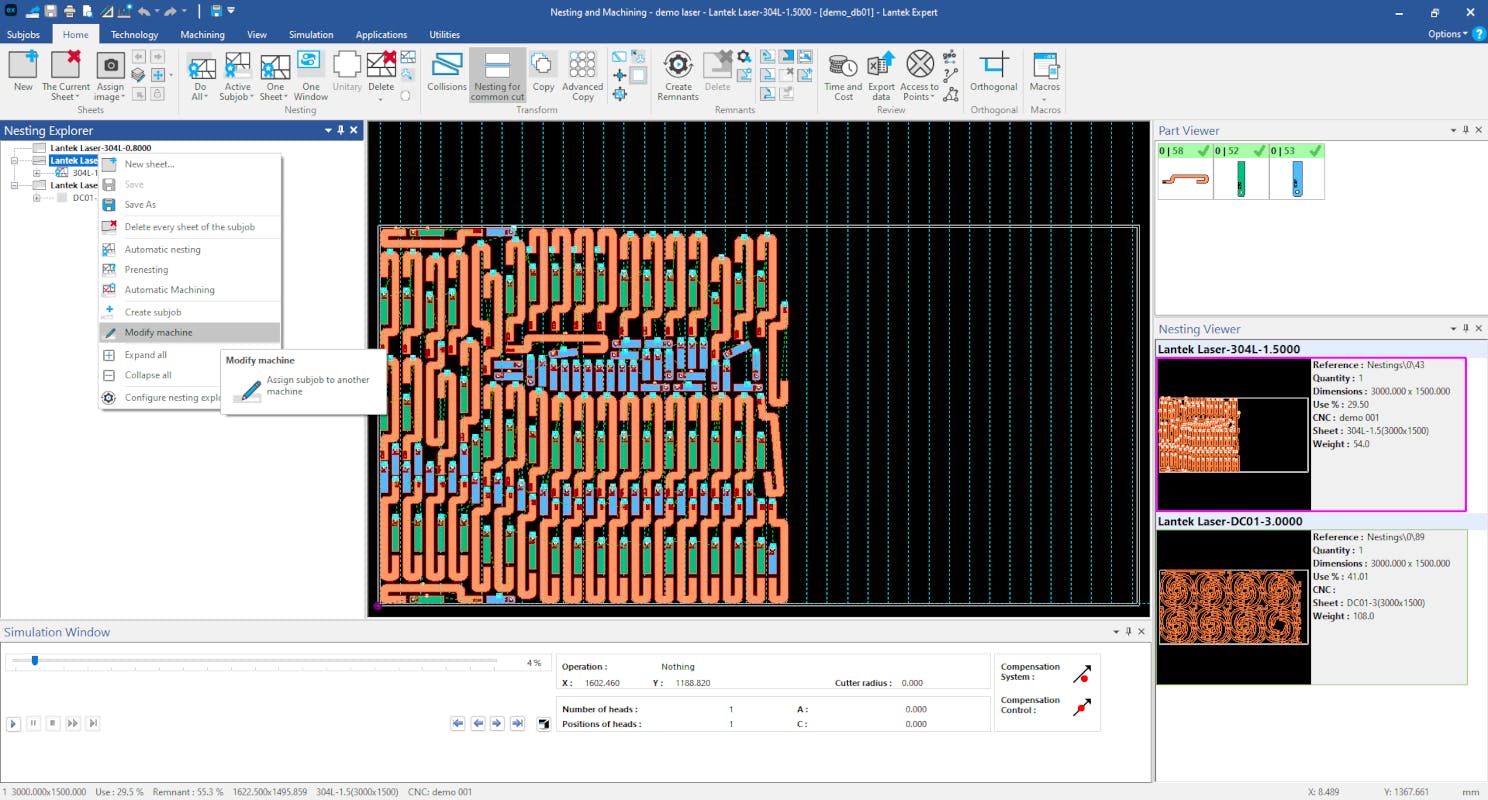1488x800 pixels.
Task: Open the Create Remnants tool
Action: [x=678, y=72]
